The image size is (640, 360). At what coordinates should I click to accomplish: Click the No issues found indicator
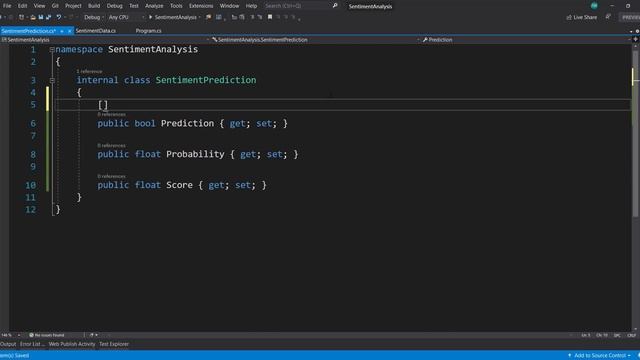coord(47,335)
